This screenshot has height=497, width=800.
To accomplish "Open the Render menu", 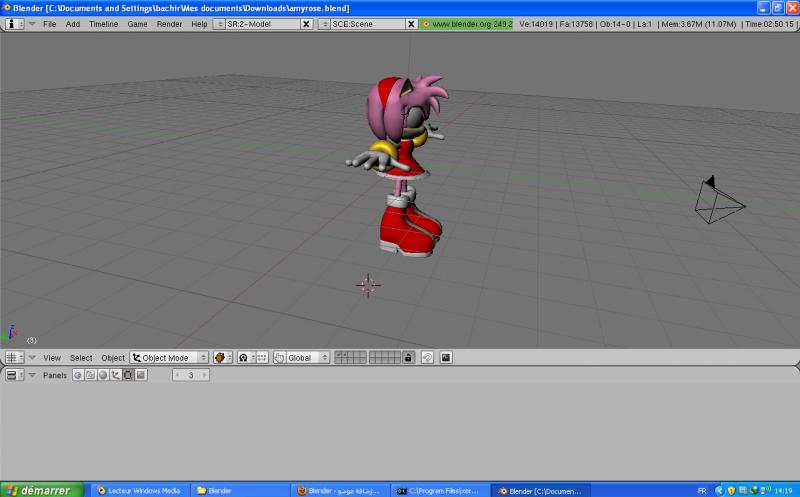I will pyautogui.click(x=169, y=24).
